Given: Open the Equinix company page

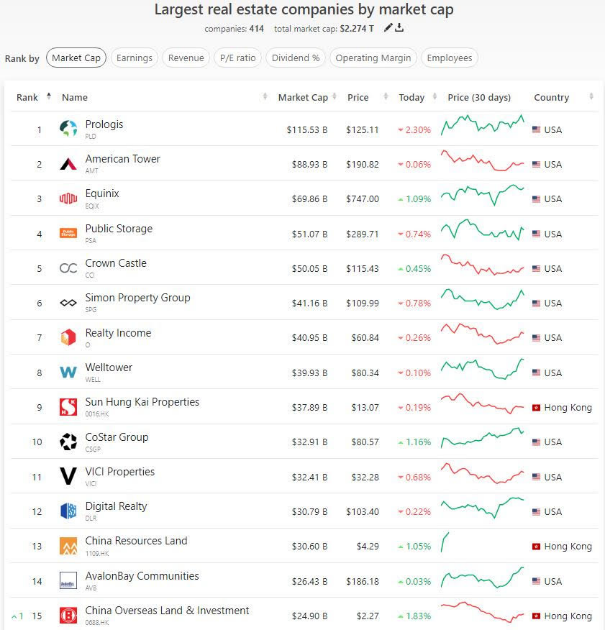Looking at the screenshot, I should 102,194.
